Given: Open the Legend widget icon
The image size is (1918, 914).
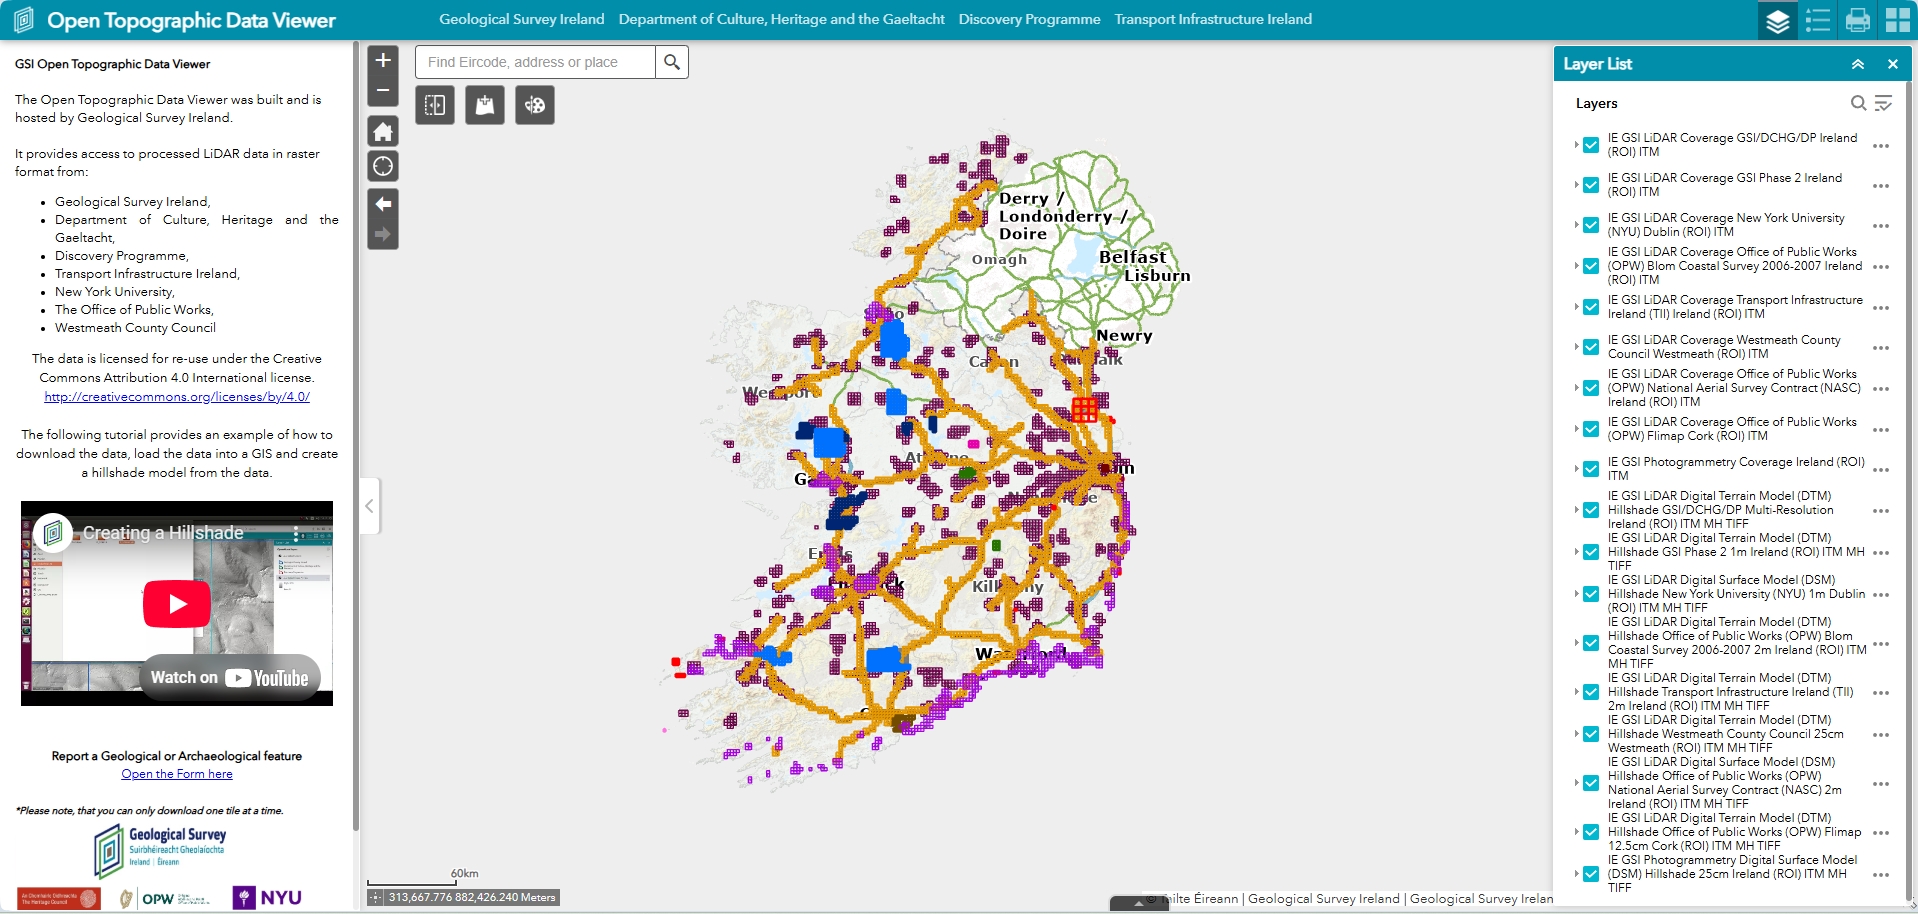Looking at the screenshot, I should pyautogui.click(x=1818, y=20).
